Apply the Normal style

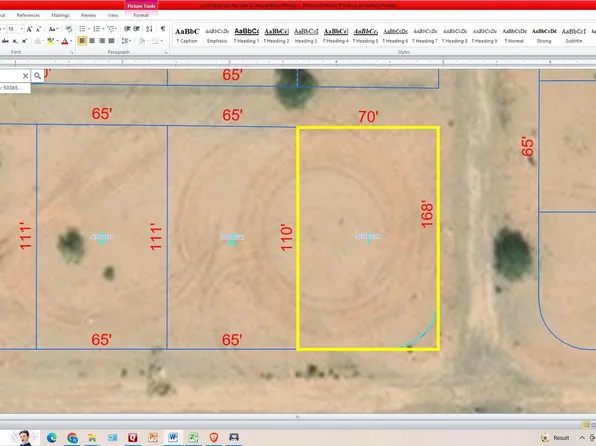(x=514, y=35)
